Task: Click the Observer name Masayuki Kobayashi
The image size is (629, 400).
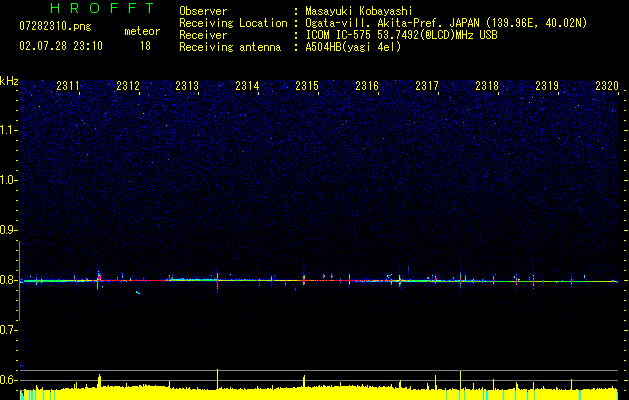Action: tap(359, 11)
